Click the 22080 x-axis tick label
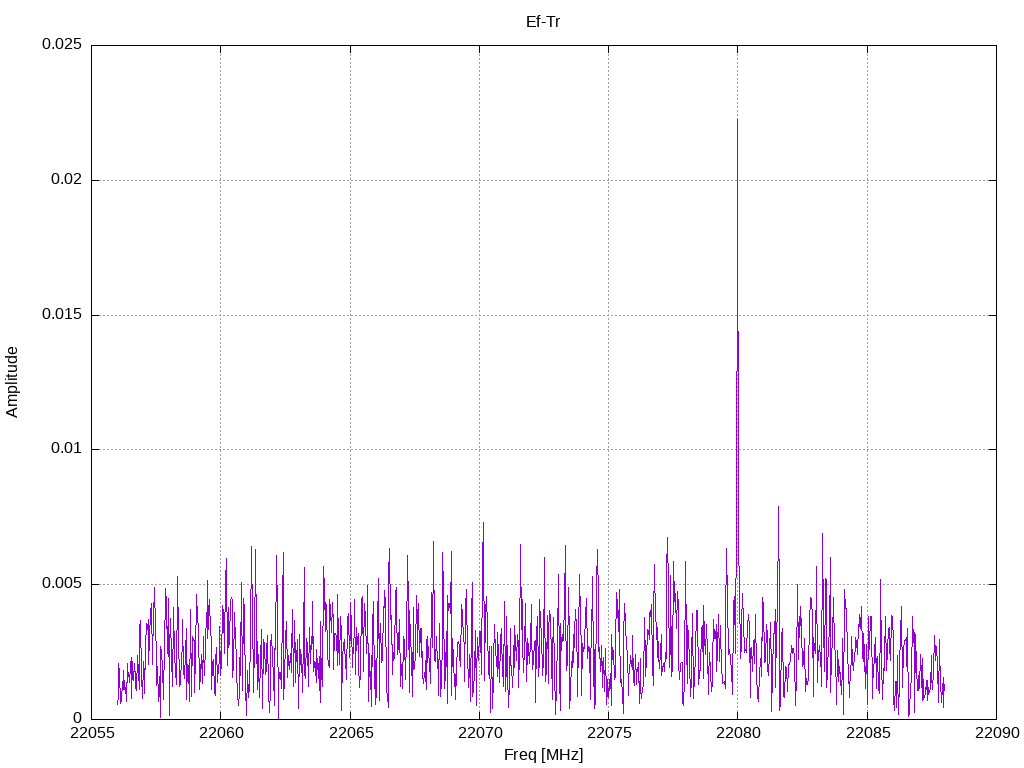Viewport: 1024px width, 768px height. 737,734
